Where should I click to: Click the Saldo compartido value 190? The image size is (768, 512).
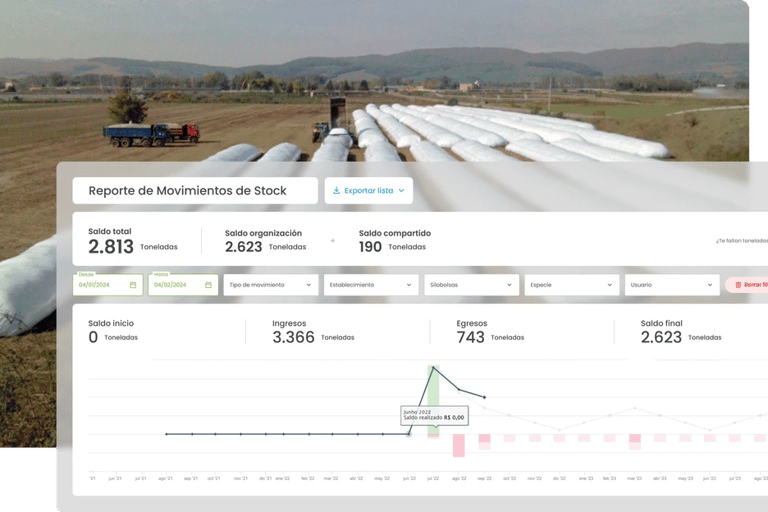click(370, 246)
